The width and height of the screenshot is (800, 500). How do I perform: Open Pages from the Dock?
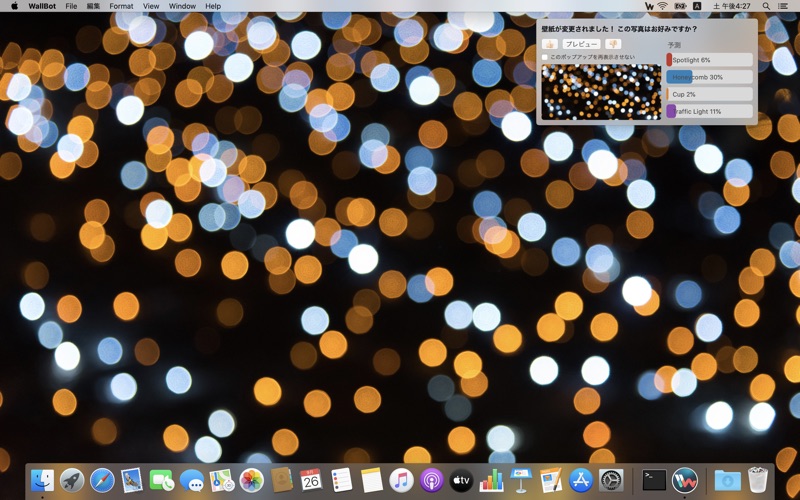(551, 480)
